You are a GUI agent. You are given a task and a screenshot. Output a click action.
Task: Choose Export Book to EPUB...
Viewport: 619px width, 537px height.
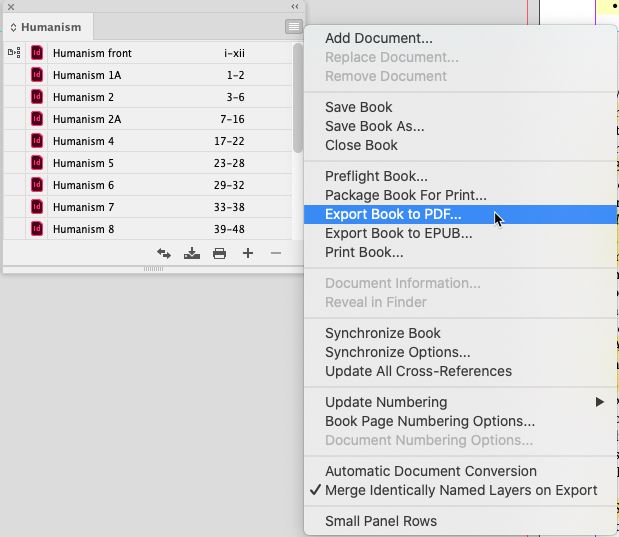click(x=461, y=233)
